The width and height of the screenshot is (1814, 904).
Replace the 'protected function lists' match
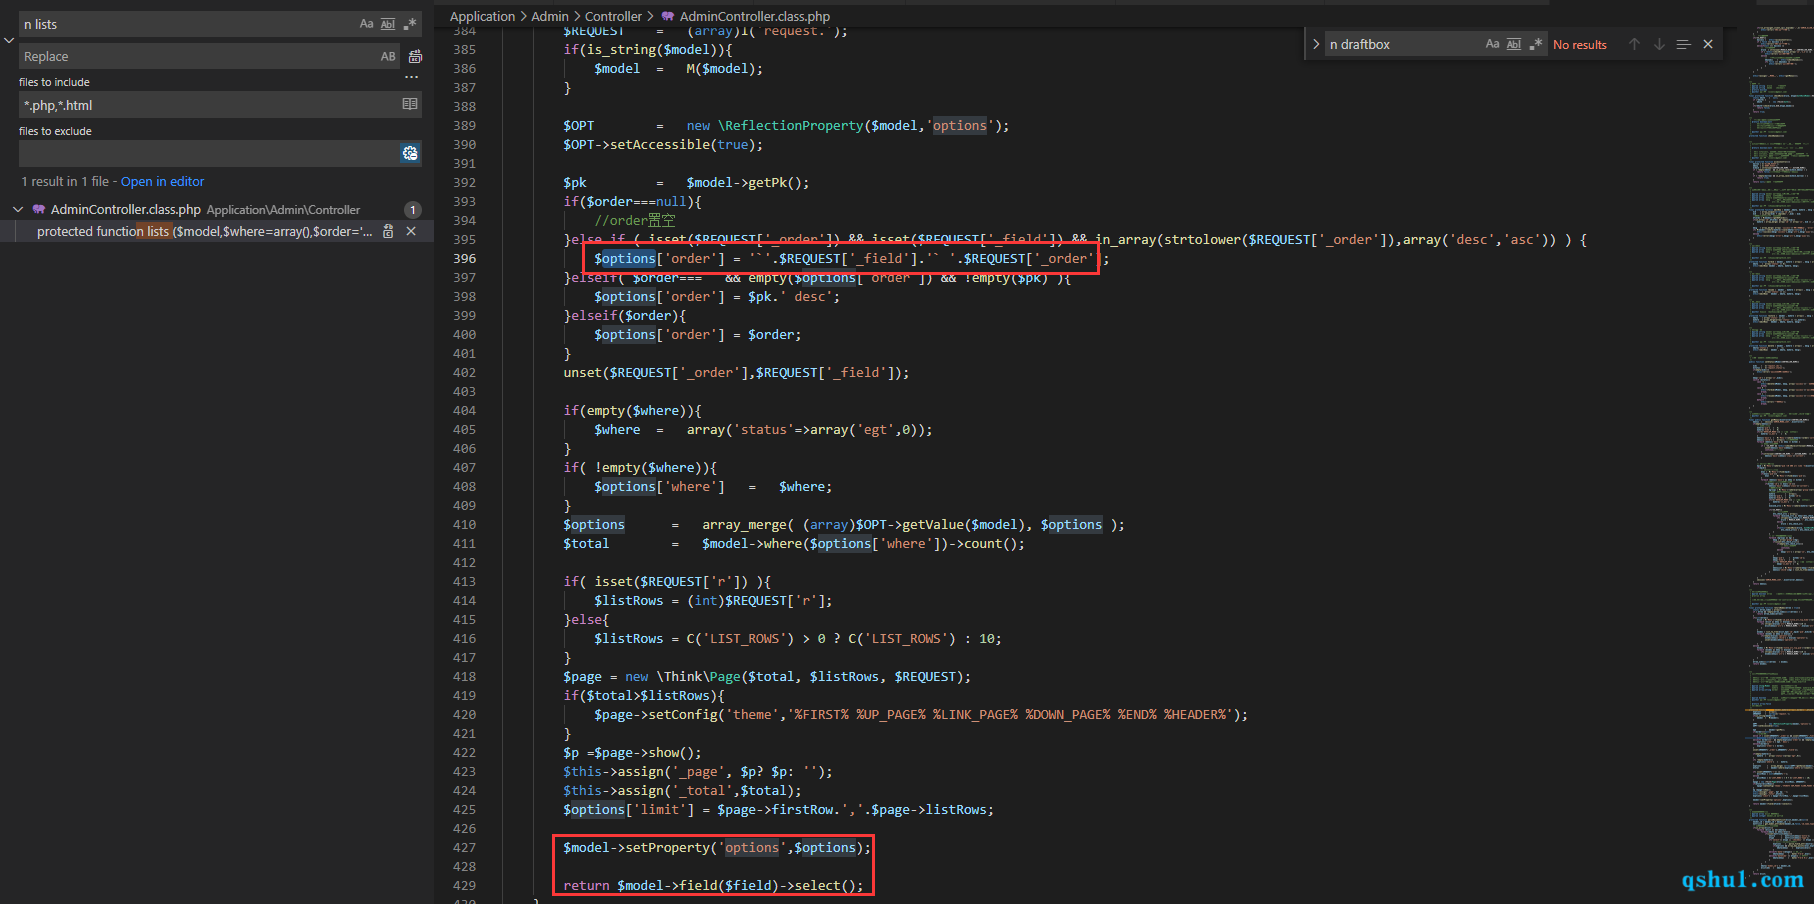tap(388, 231)
